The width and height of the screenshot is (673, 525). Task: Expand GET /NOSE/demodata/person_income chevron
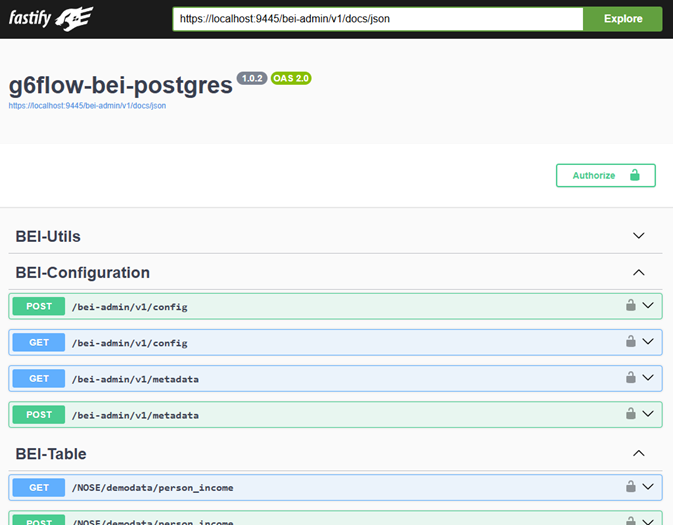click(648, 486)
